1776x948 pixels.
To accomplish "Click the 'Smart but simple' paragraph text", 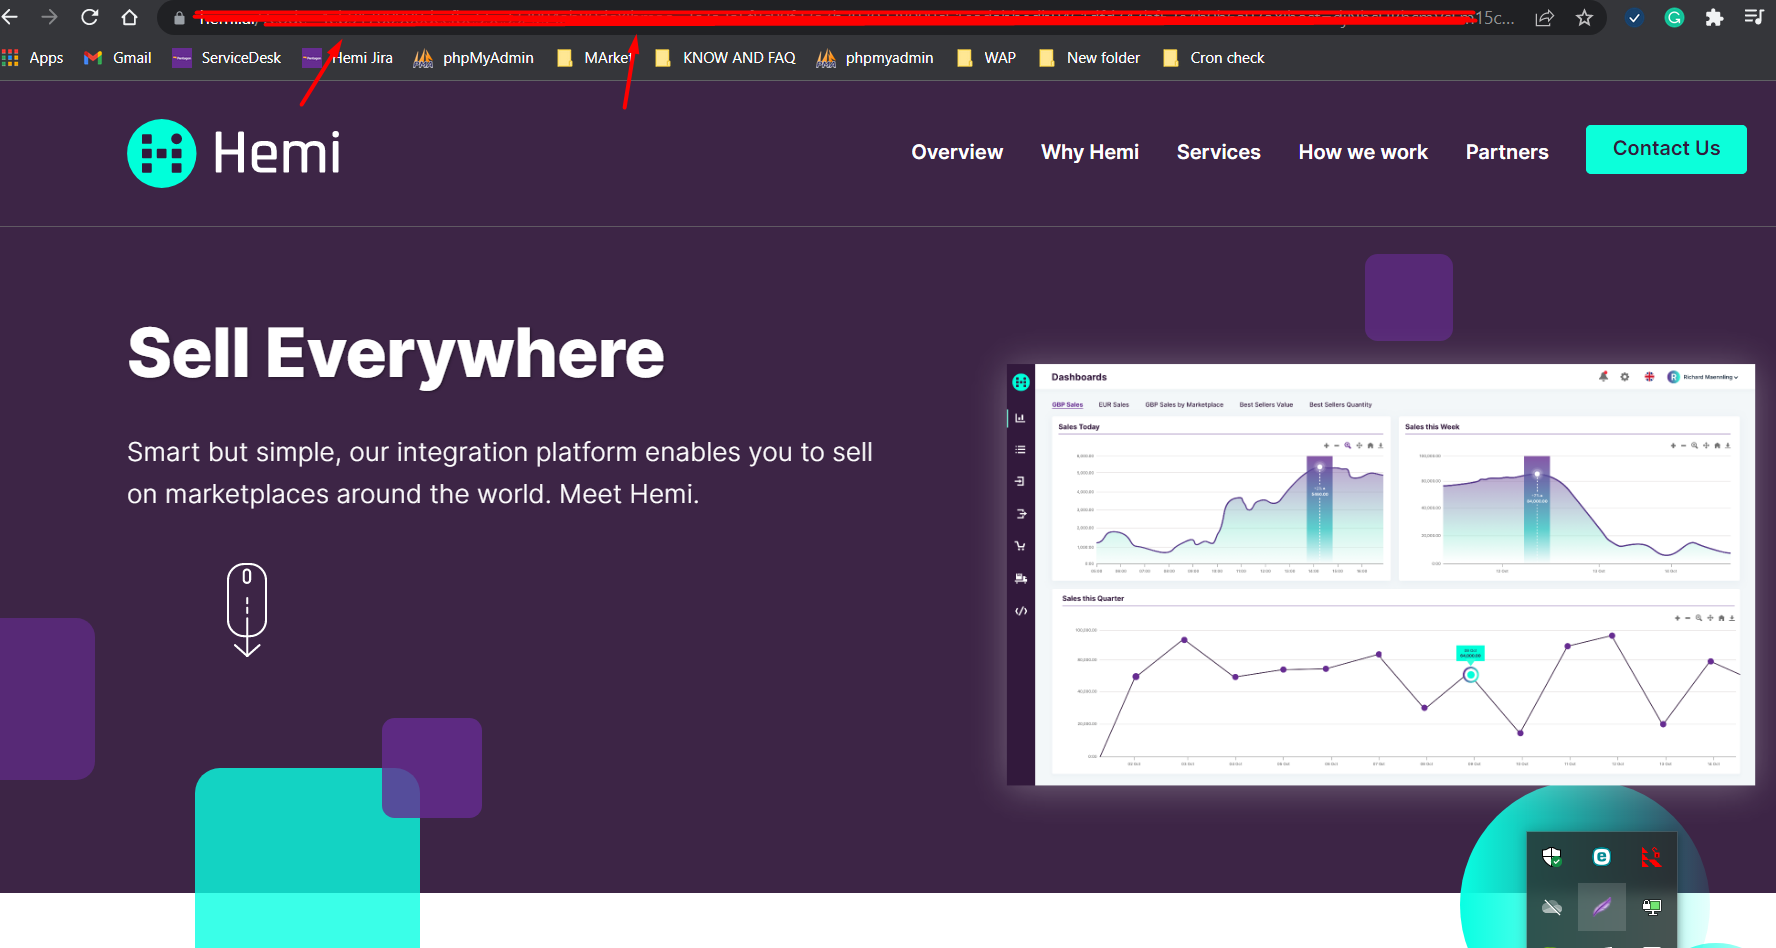I will point(500,473).
